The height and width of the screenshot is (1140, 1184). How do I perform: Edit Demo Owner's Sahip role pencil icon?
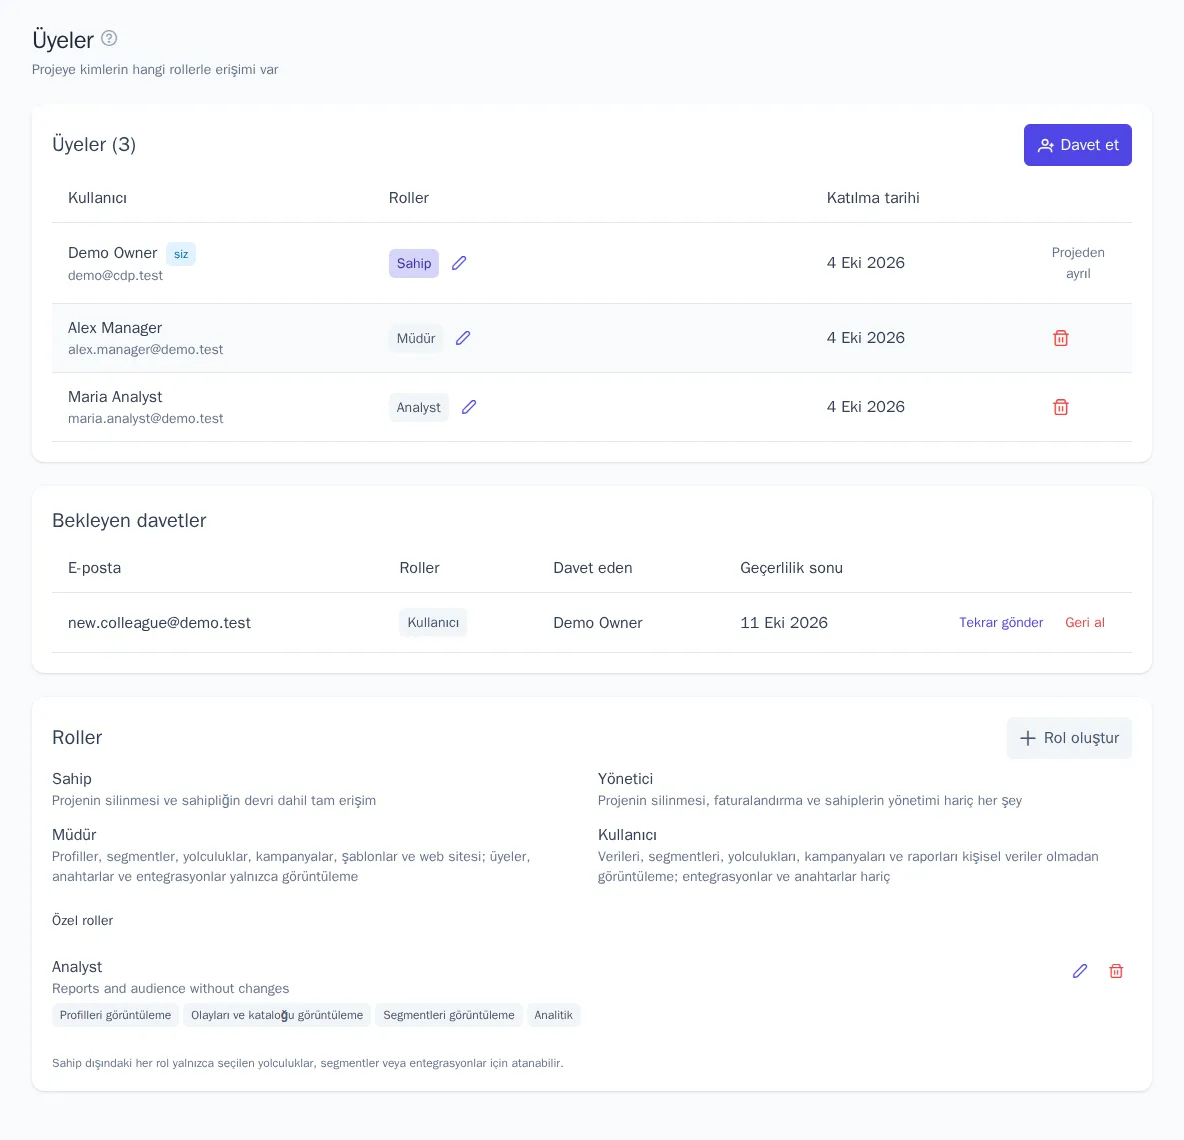tap(459, 263)
